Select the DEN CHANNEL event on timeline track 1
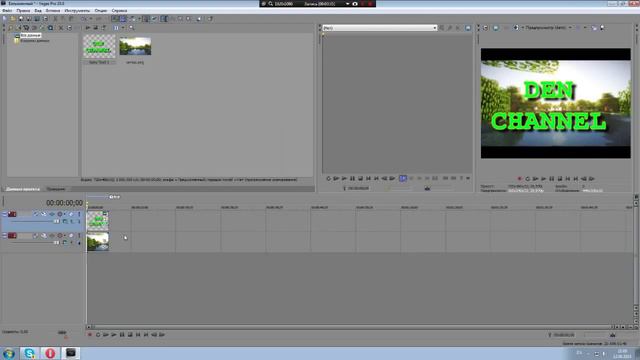The height and width of the screenshot is (360, 640). point(98,221)
